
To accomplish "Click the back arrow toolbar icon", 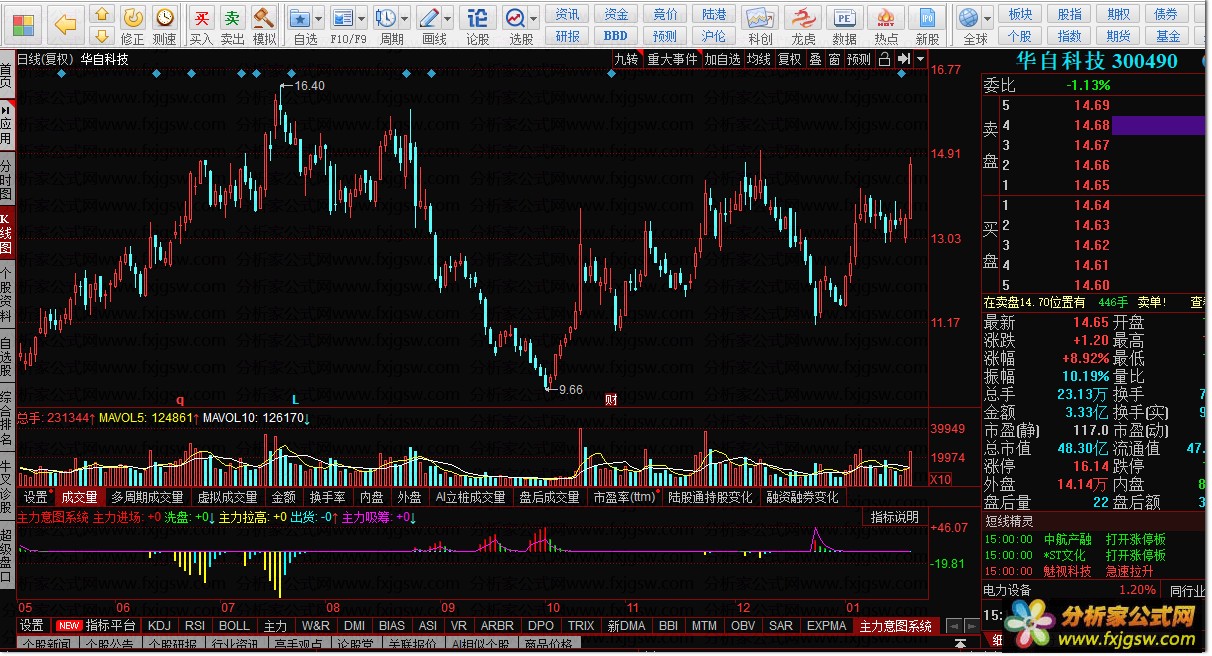I will (x=66, y=24).
